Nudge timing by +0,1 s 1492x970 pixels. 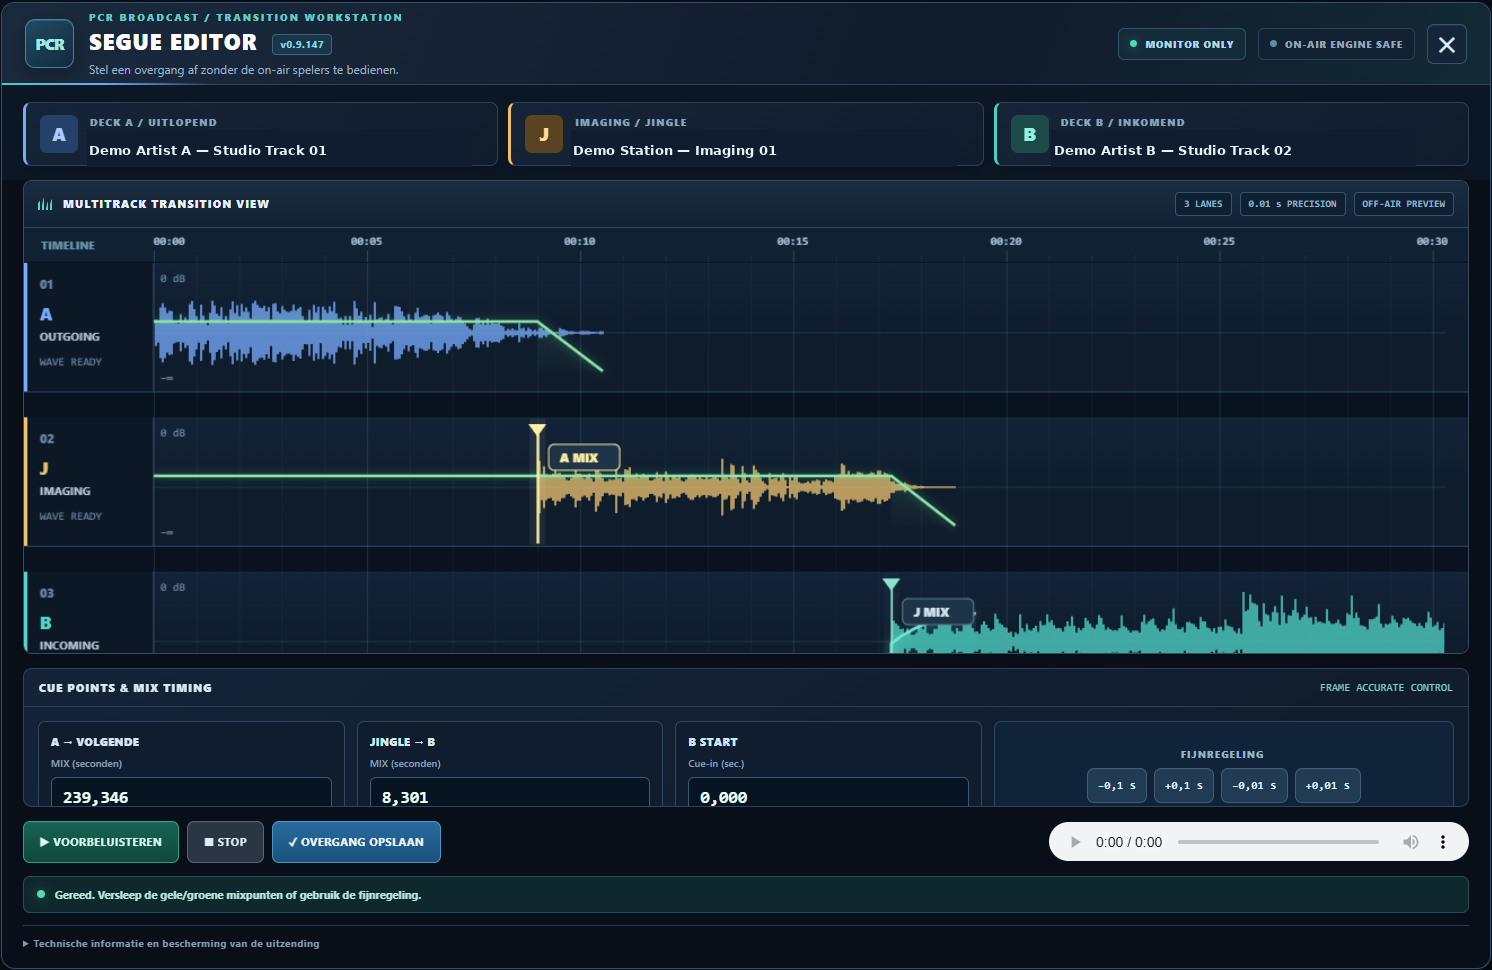[1184, 786]
